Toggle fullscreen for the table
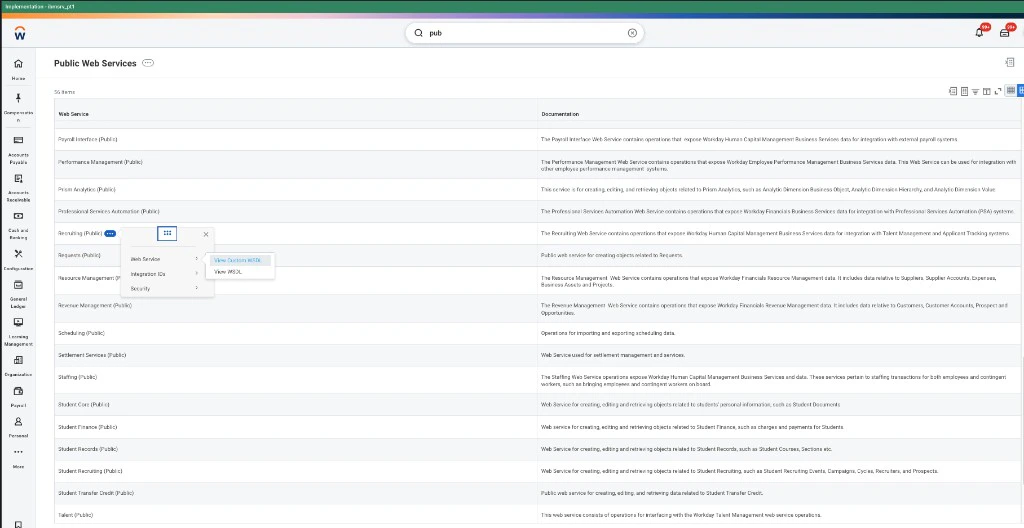1024x528 pixels. (x=997, y=91)
